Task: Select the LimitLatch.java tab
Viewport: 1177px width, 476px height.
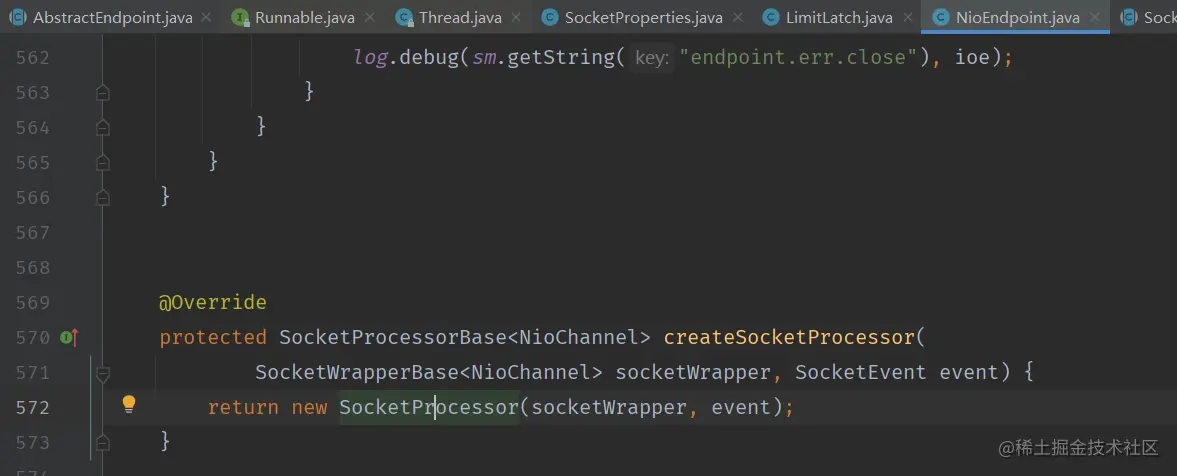Action: tap(838, 17)
